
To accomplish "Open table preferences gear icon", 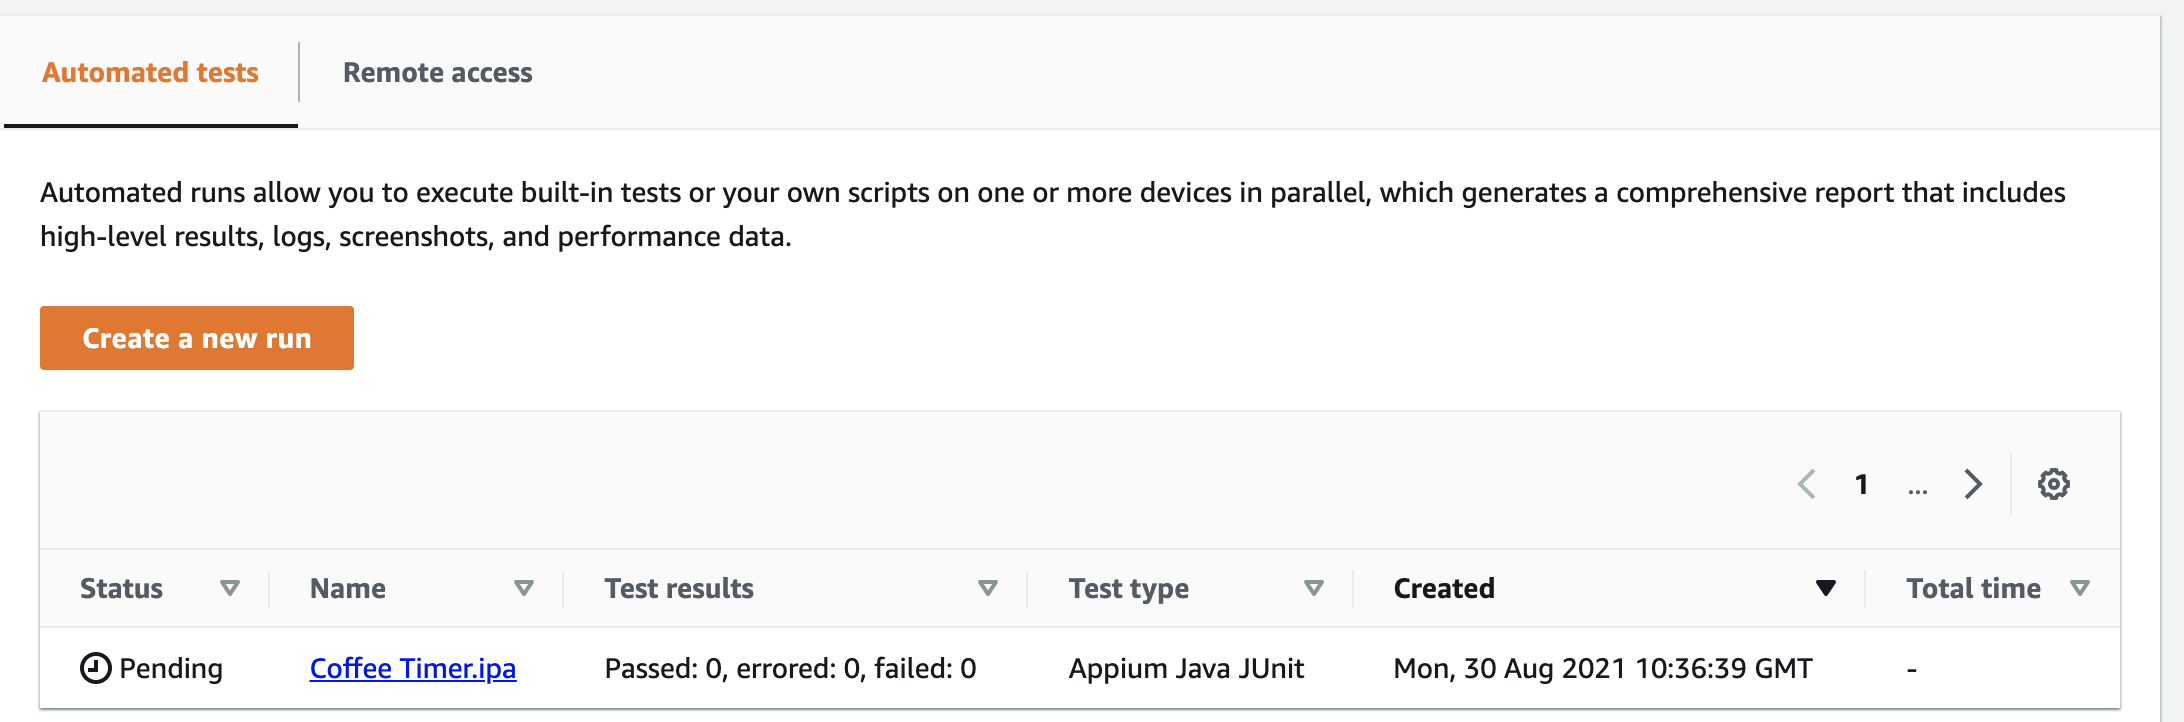I will coord(2053,484).
